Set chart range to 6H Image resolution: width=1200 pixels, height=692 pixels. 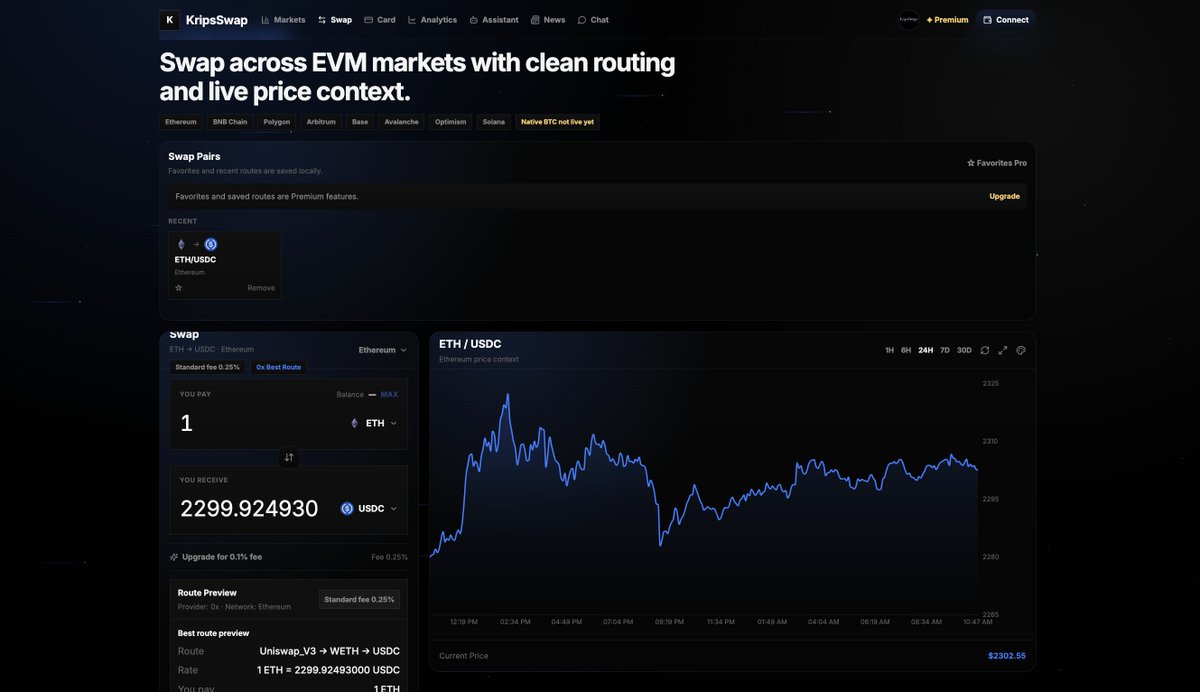[906, 350]
